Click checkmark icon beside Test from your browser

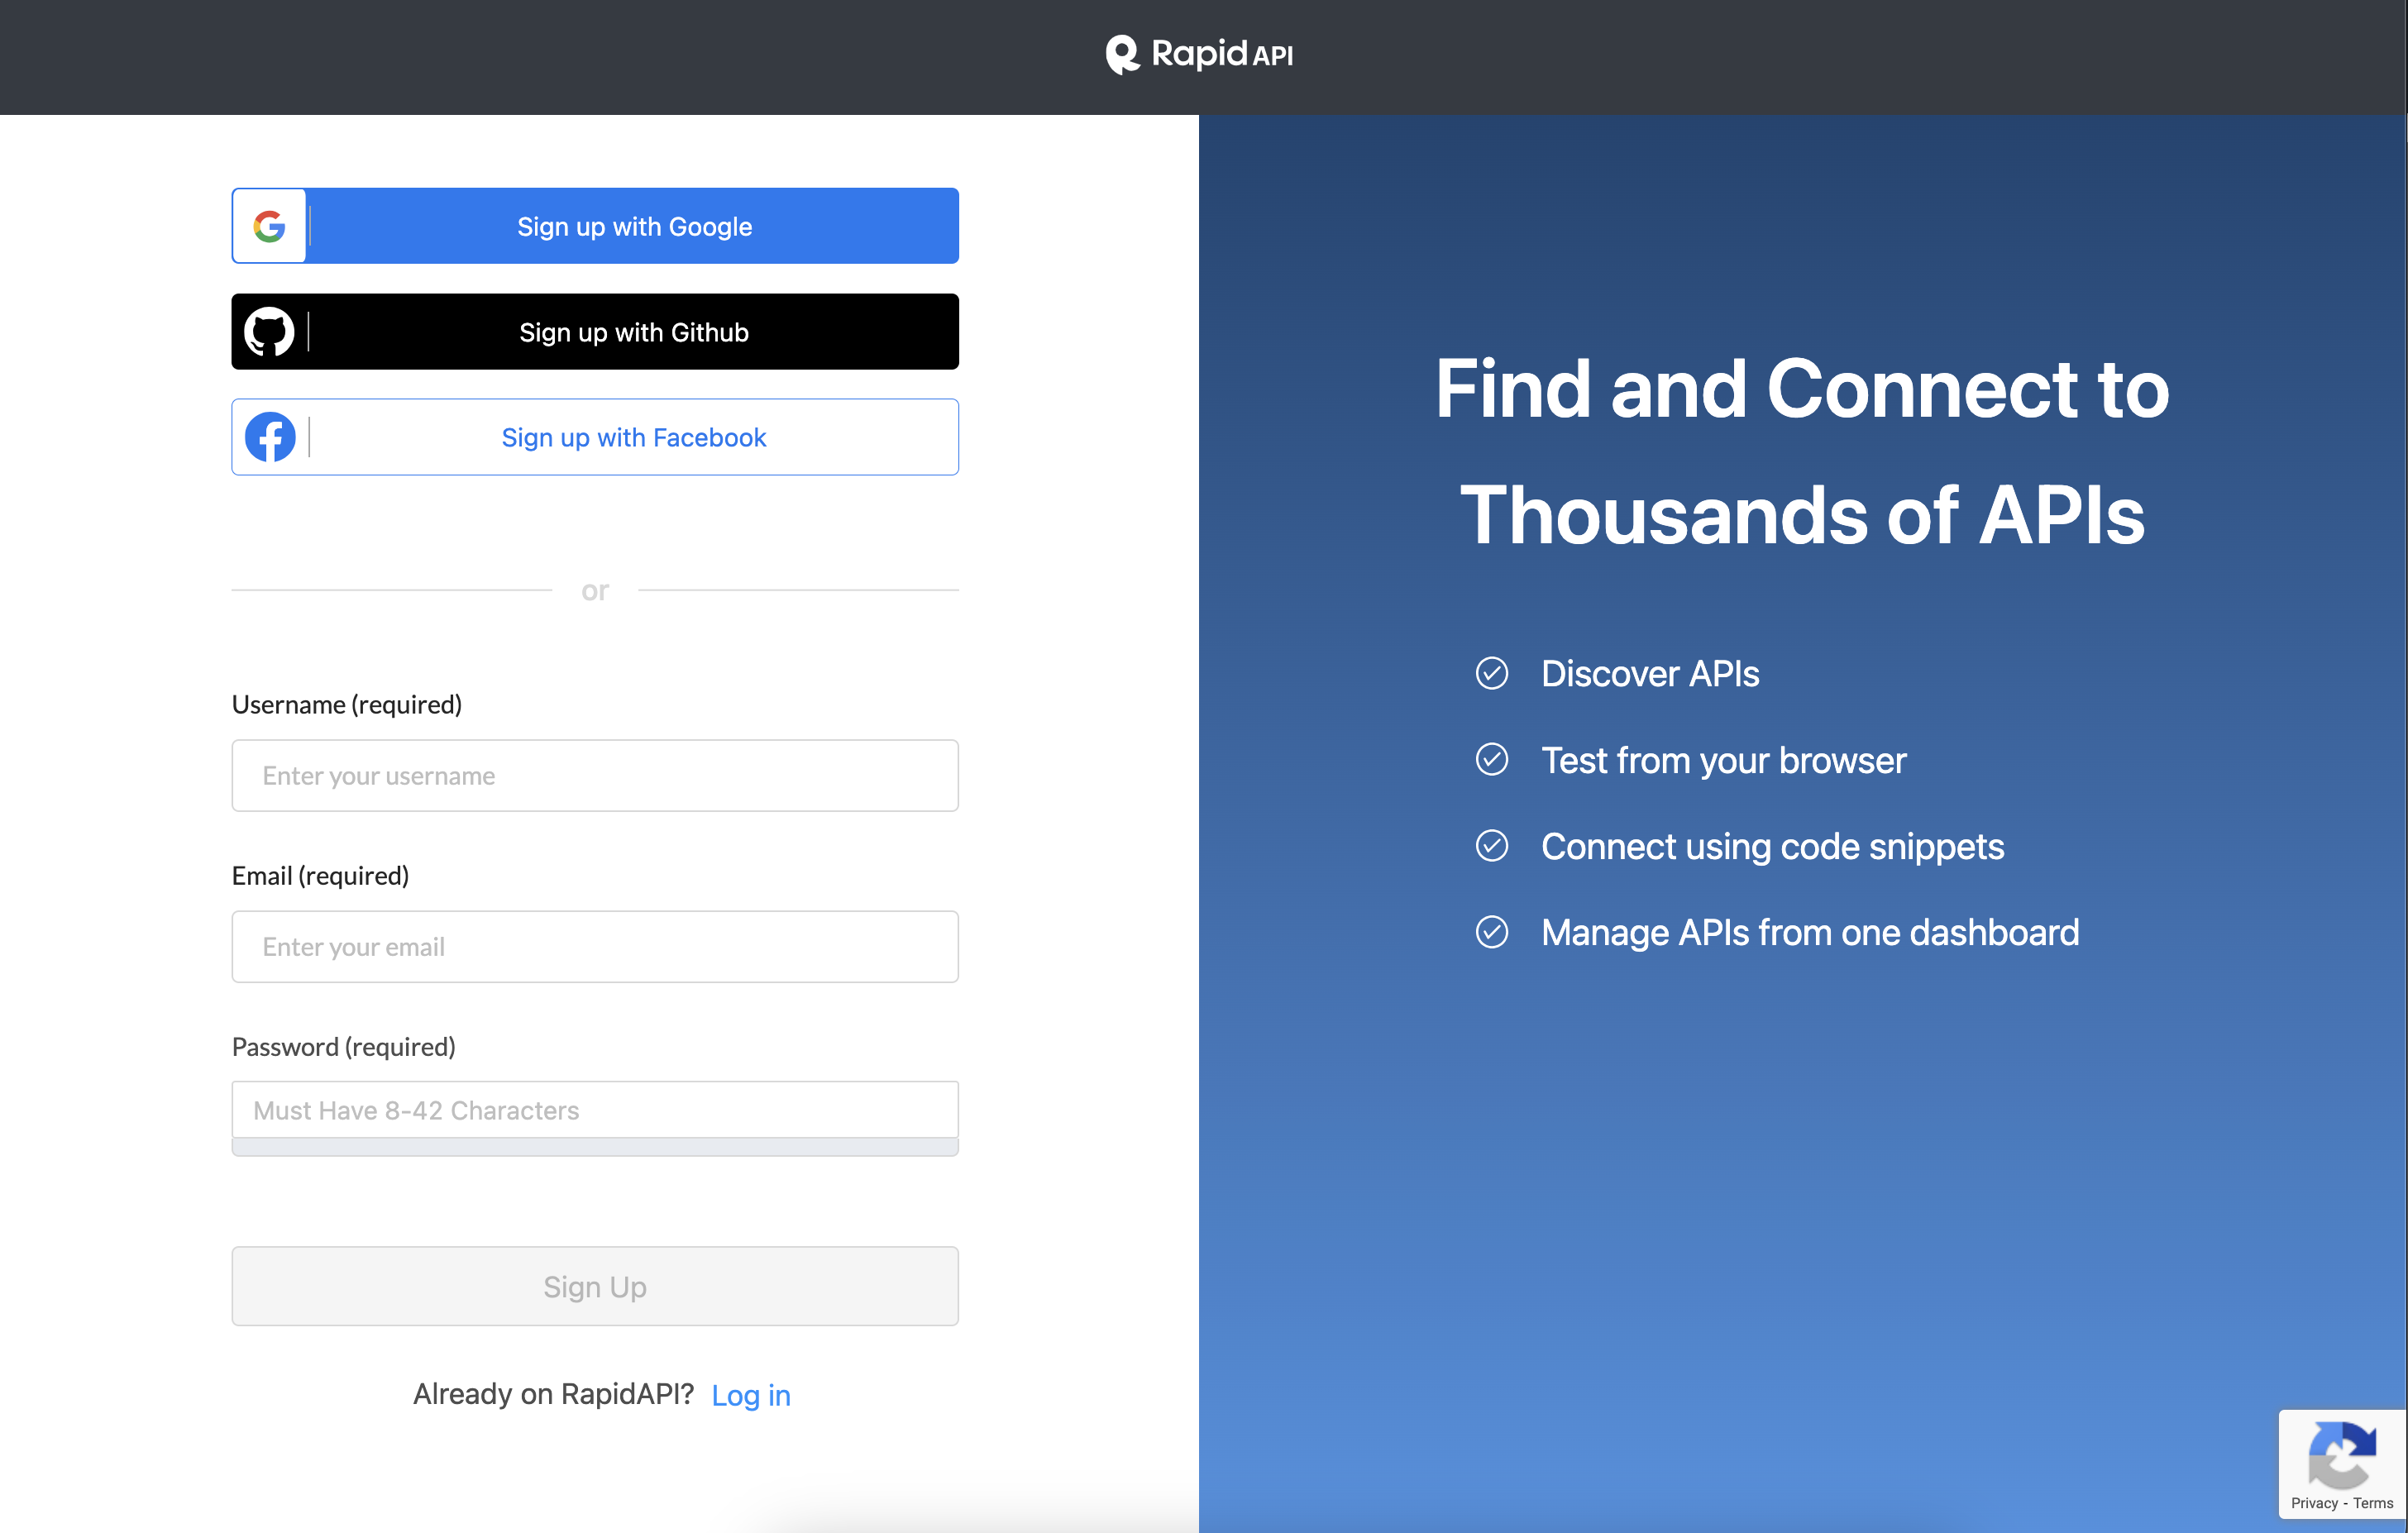(x=1491, y=760)
